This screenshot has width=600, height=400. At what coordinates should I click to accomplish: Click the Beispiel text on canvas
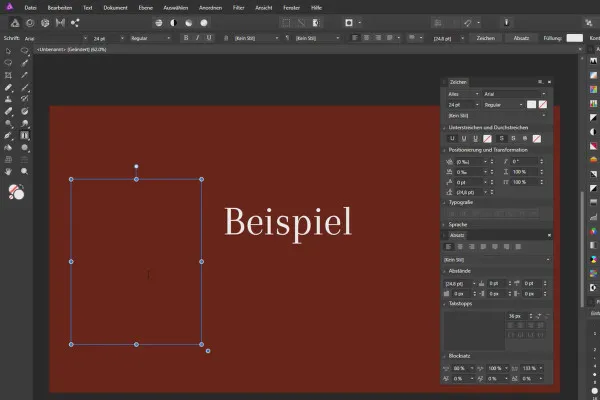tap(288, 223)
